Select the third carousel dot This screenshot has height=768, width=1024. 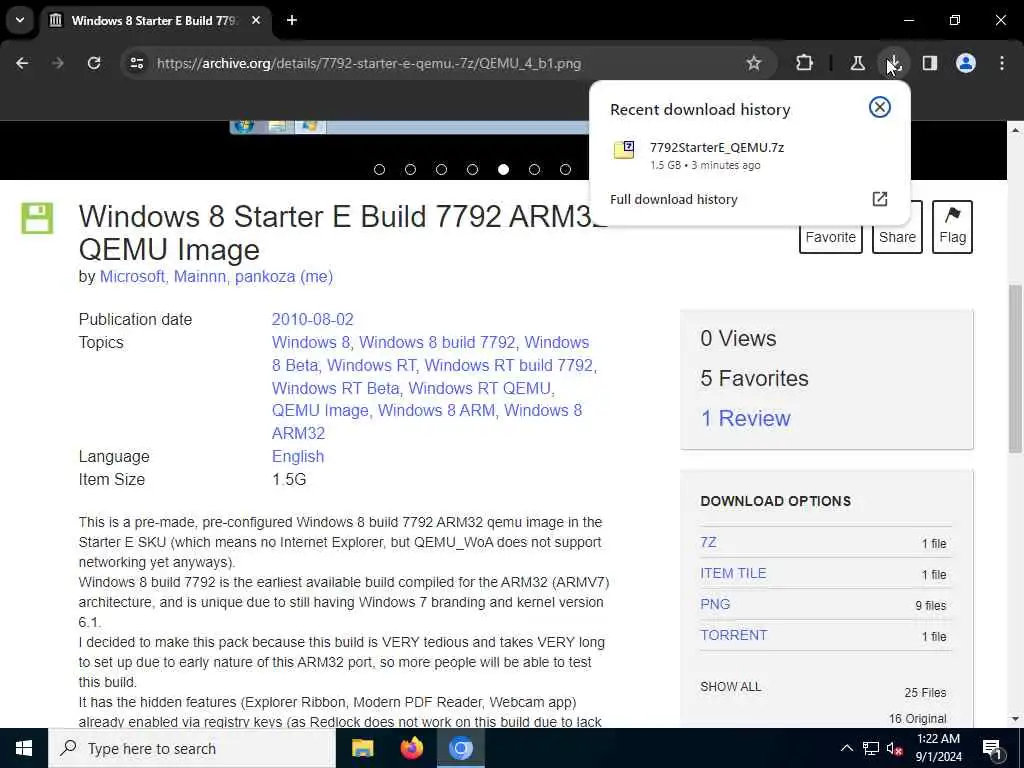coord(441,170)
